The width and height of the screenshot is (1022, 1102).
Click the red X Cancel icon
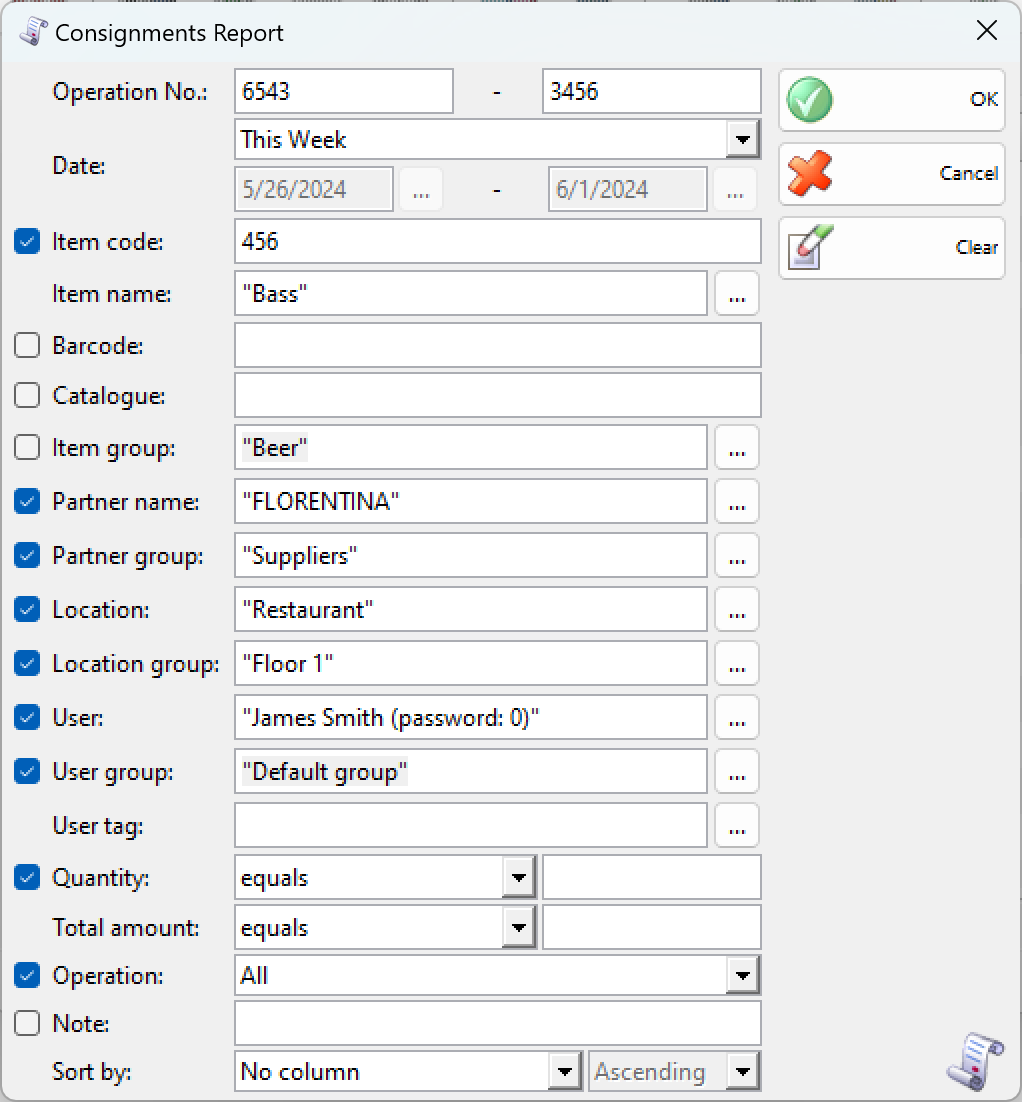pyautogui.click(x=810, y=174)
